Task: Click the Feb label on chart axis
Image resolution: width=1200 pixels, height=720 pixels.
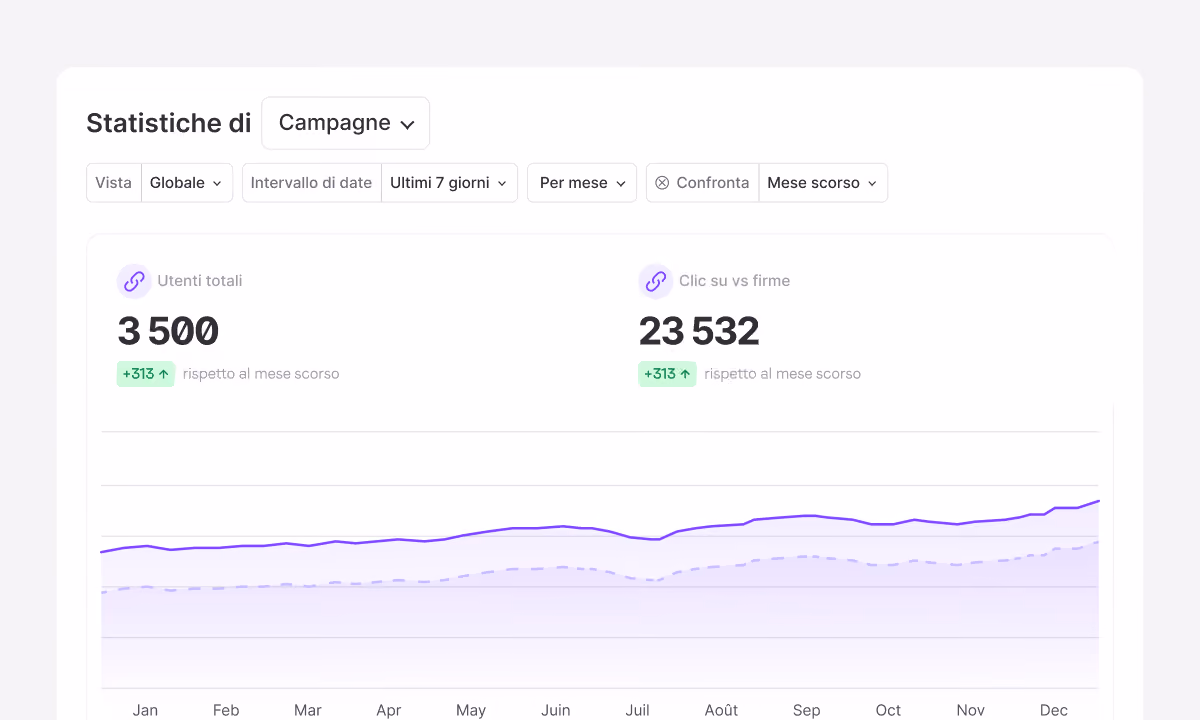Action: pos(226,710)
